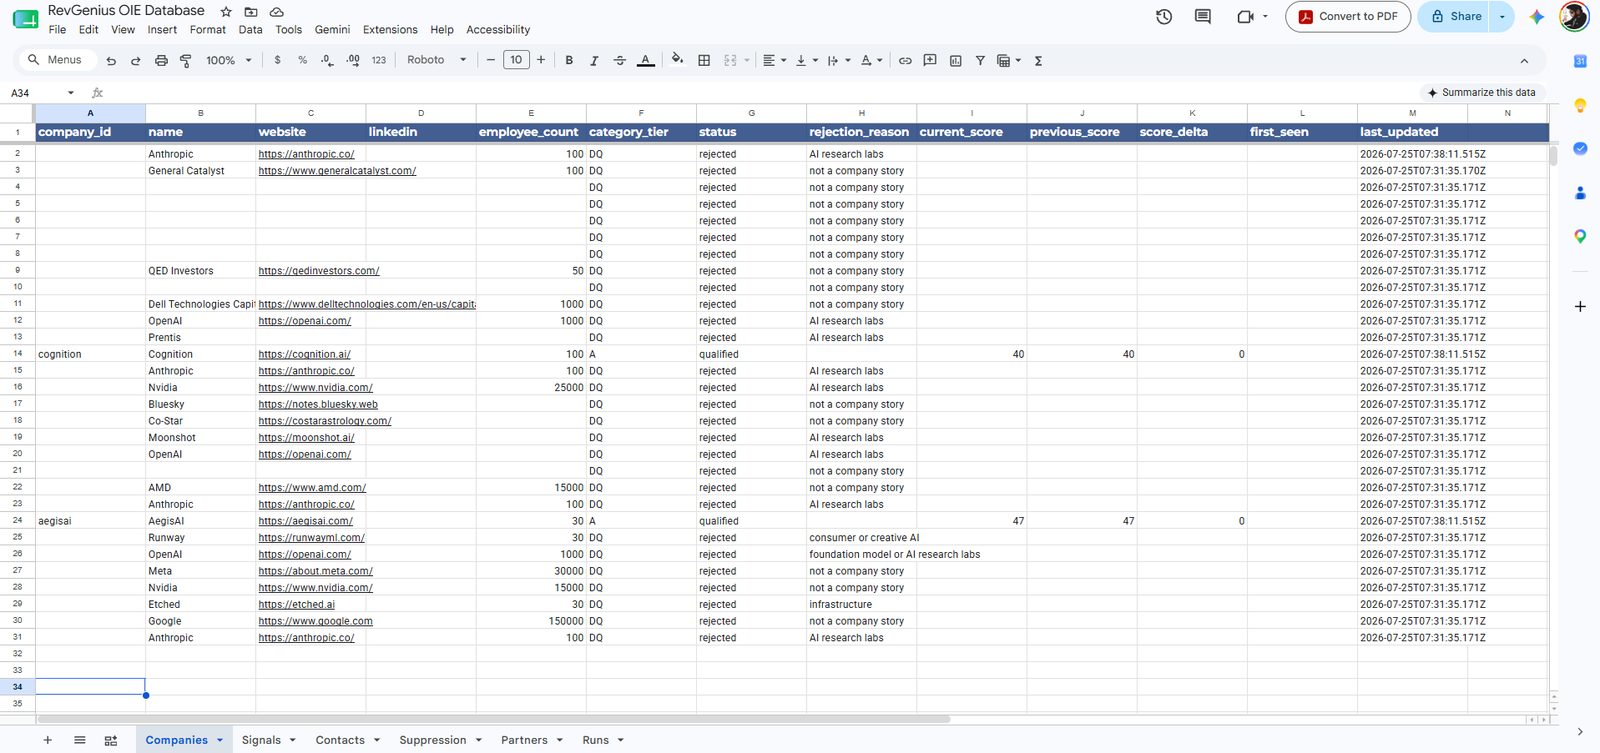Format as currency with dollar icon

point(277,60)
